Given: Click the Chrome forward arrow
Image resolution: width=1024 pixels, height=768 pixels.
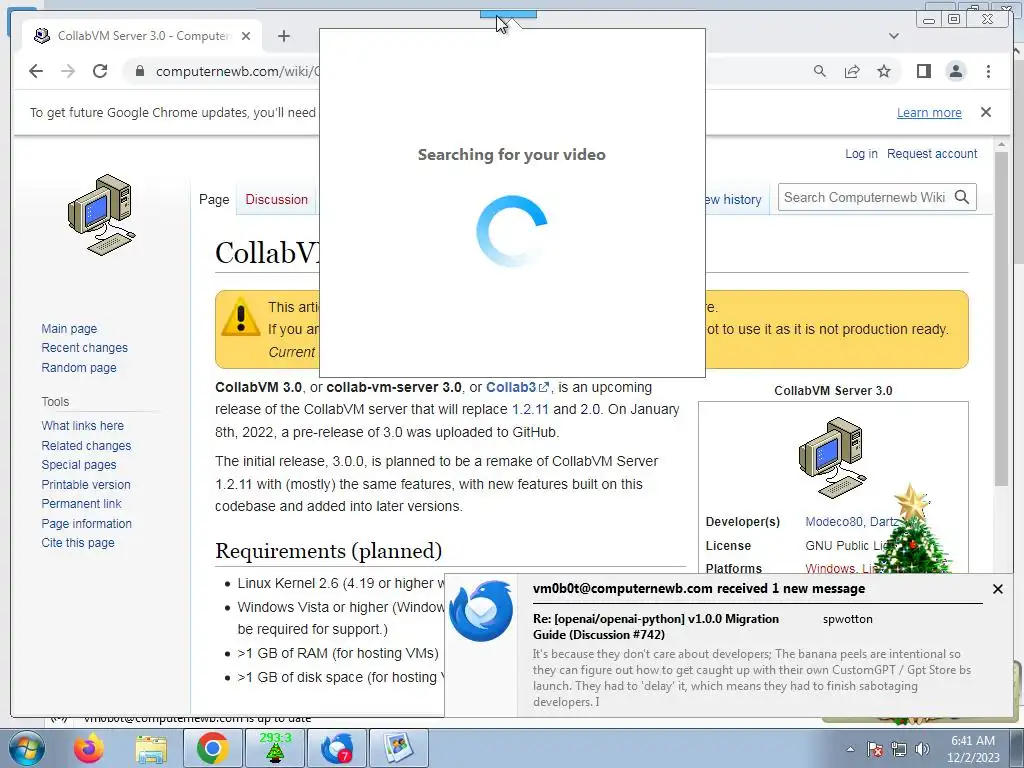Looking at the screenshot, I should point(68,71).
